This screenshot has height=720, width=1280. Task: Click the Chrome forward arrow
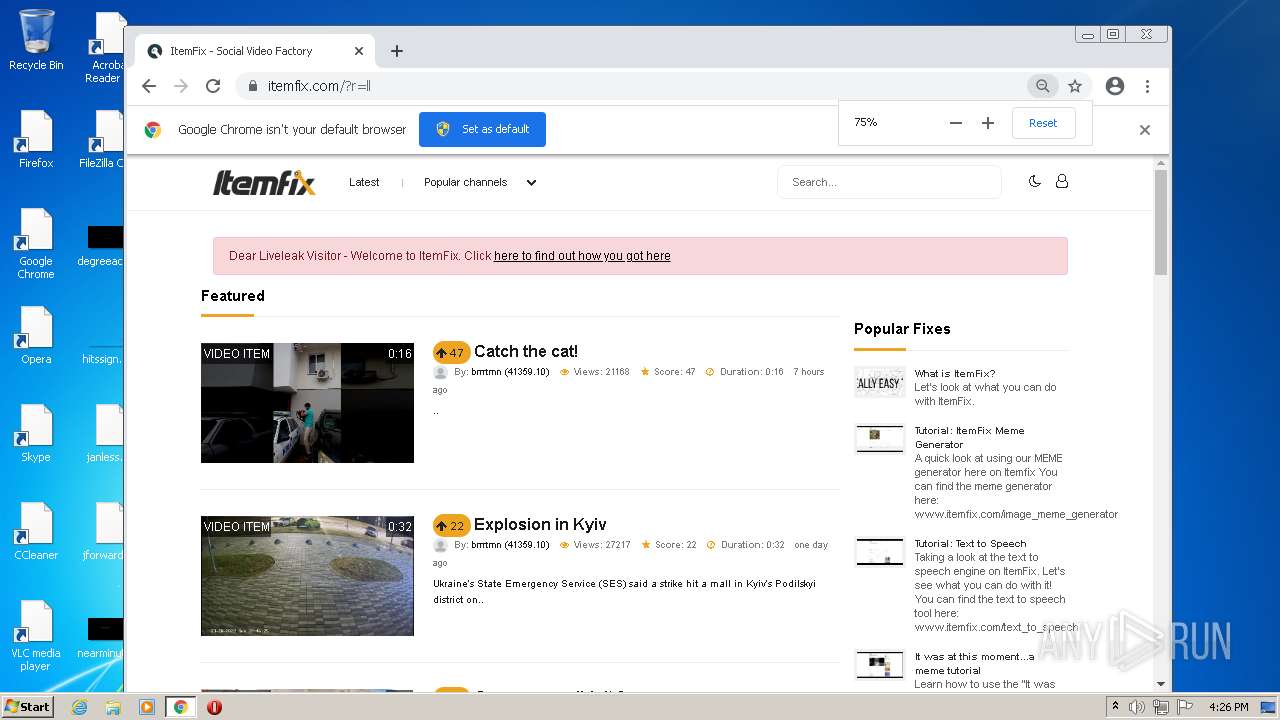181,86
